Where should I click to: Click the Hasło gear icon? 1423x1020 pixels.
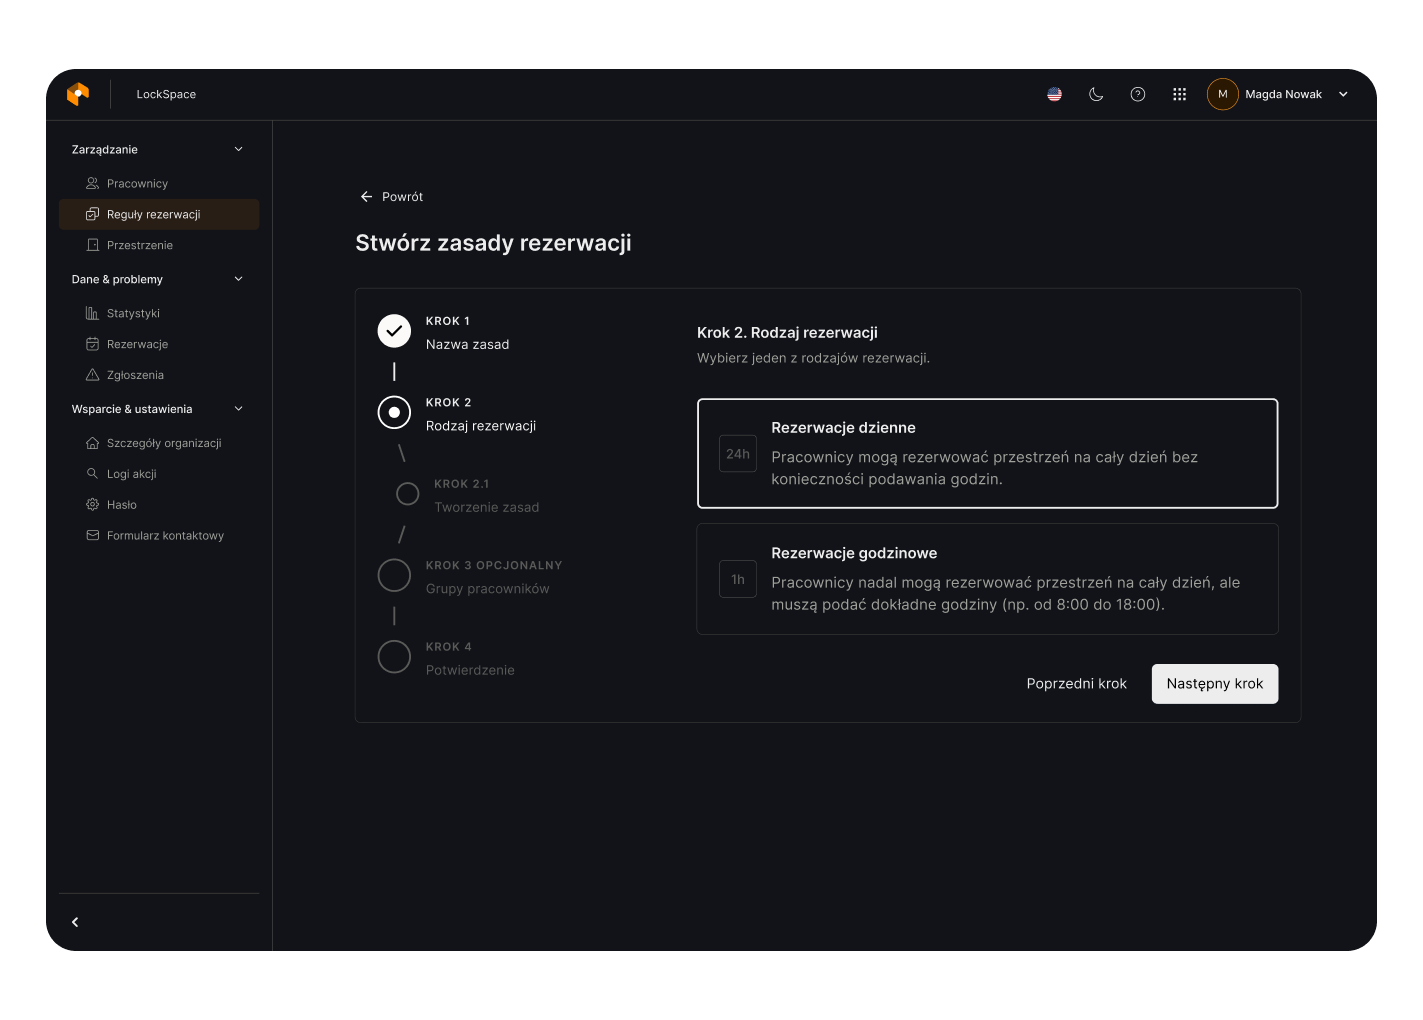pos(93,505)
